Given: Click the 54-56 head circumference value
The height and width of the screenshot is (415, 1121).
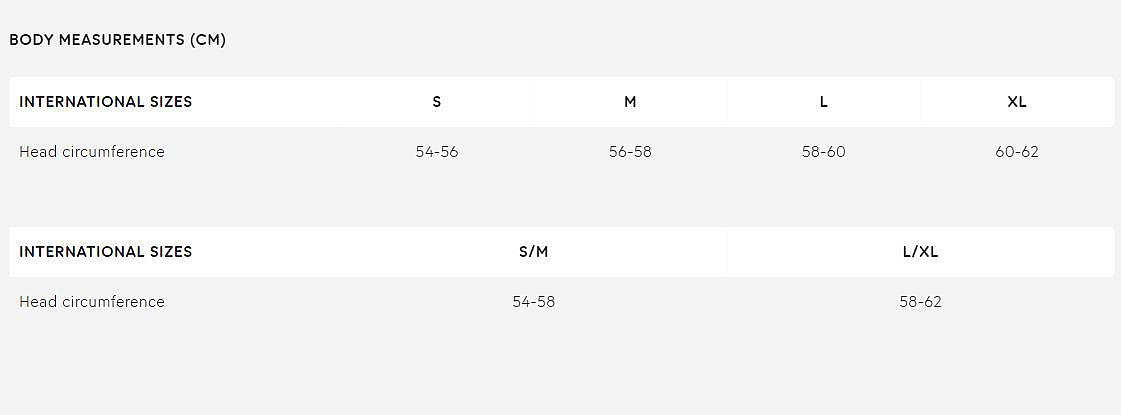Looking at the screenshot, I should click(437, 152).
